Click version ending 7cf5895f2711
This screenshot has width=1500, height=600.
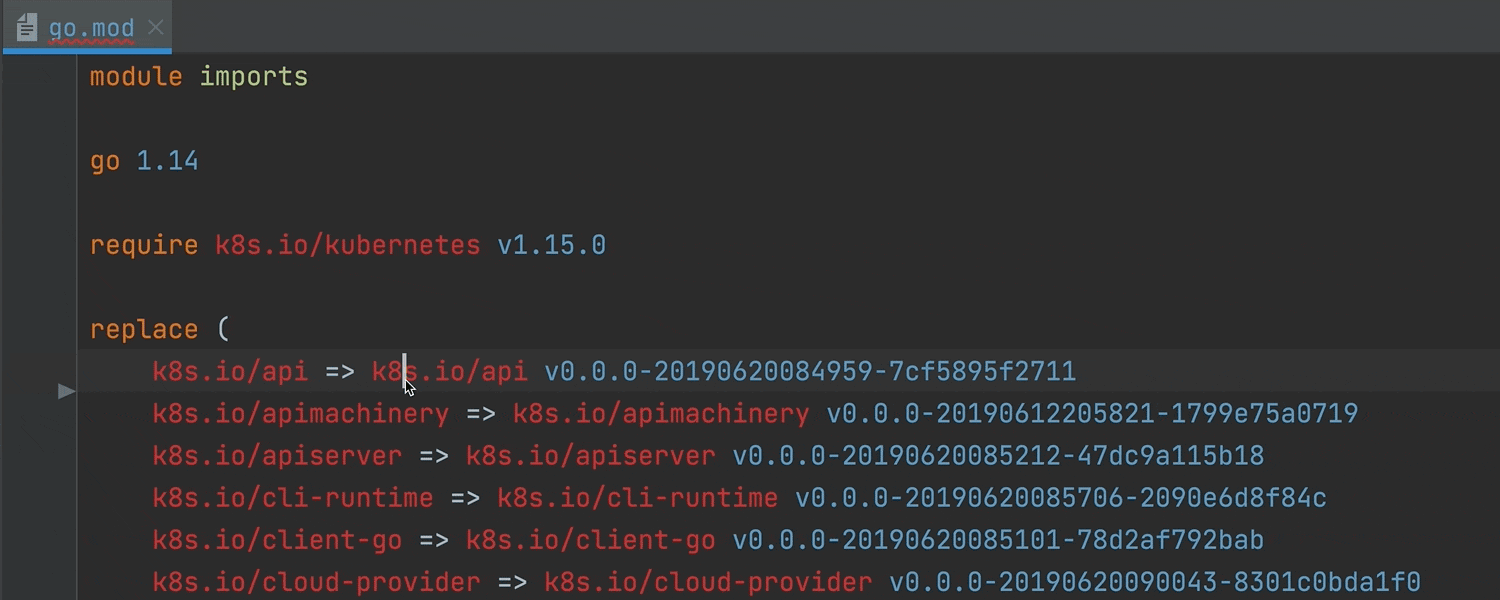[810, 372]
